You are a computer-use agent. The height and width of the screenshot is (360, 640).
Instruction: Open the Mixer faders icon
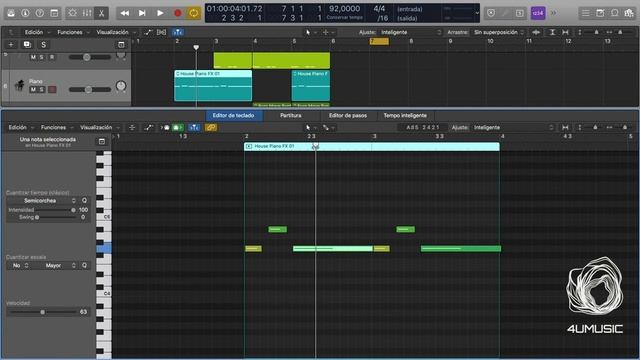[x=87, y=13]
